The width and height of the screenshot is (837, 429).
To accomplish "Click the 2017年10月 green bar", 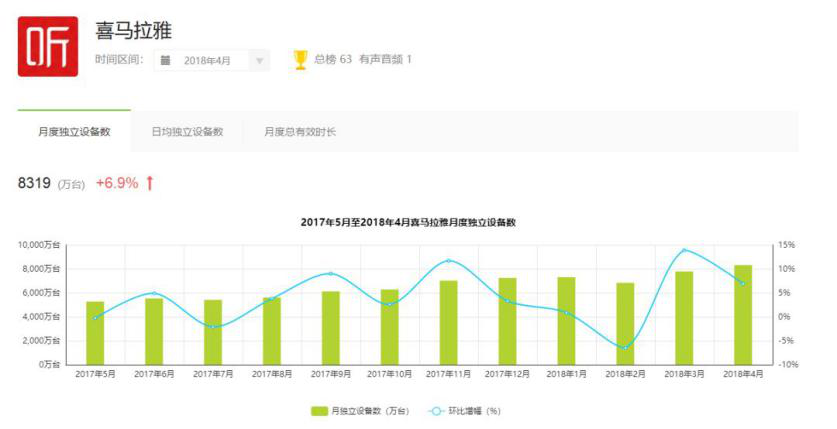I will [390, 327].
